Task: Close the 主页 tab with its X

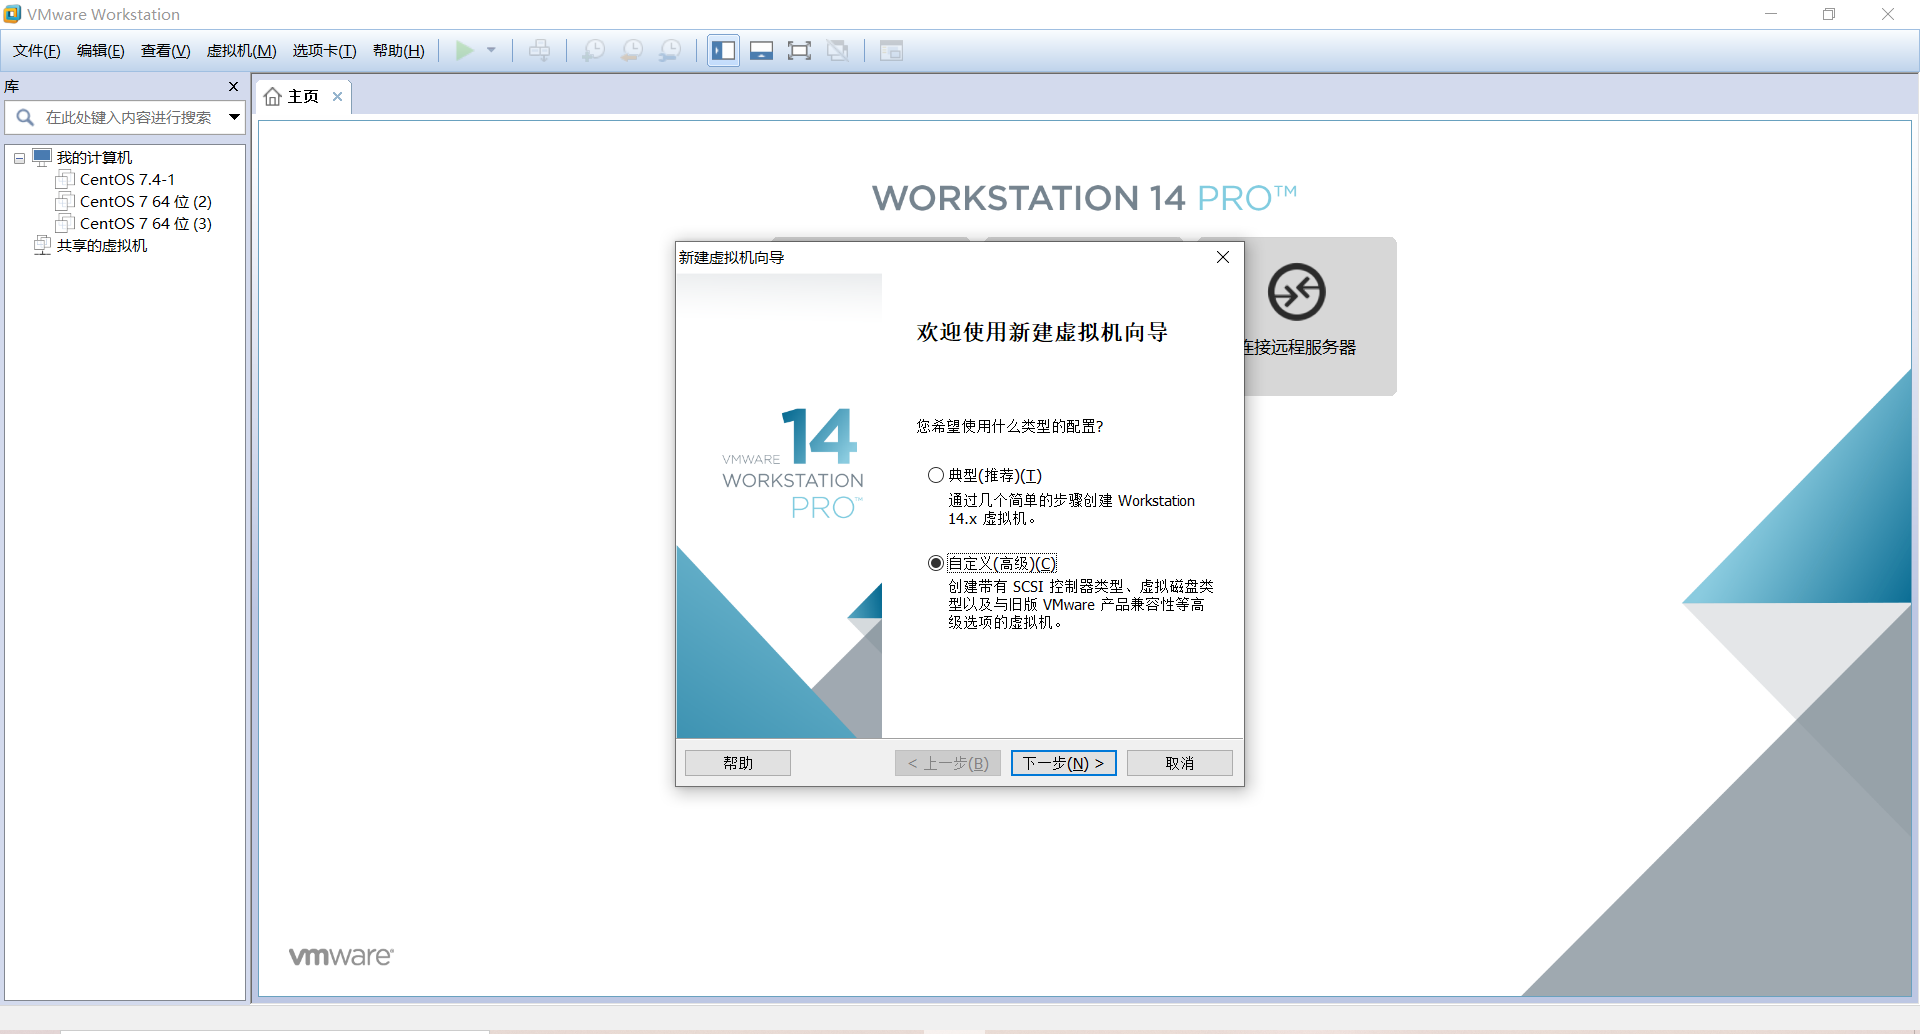Action: point(338,97)
